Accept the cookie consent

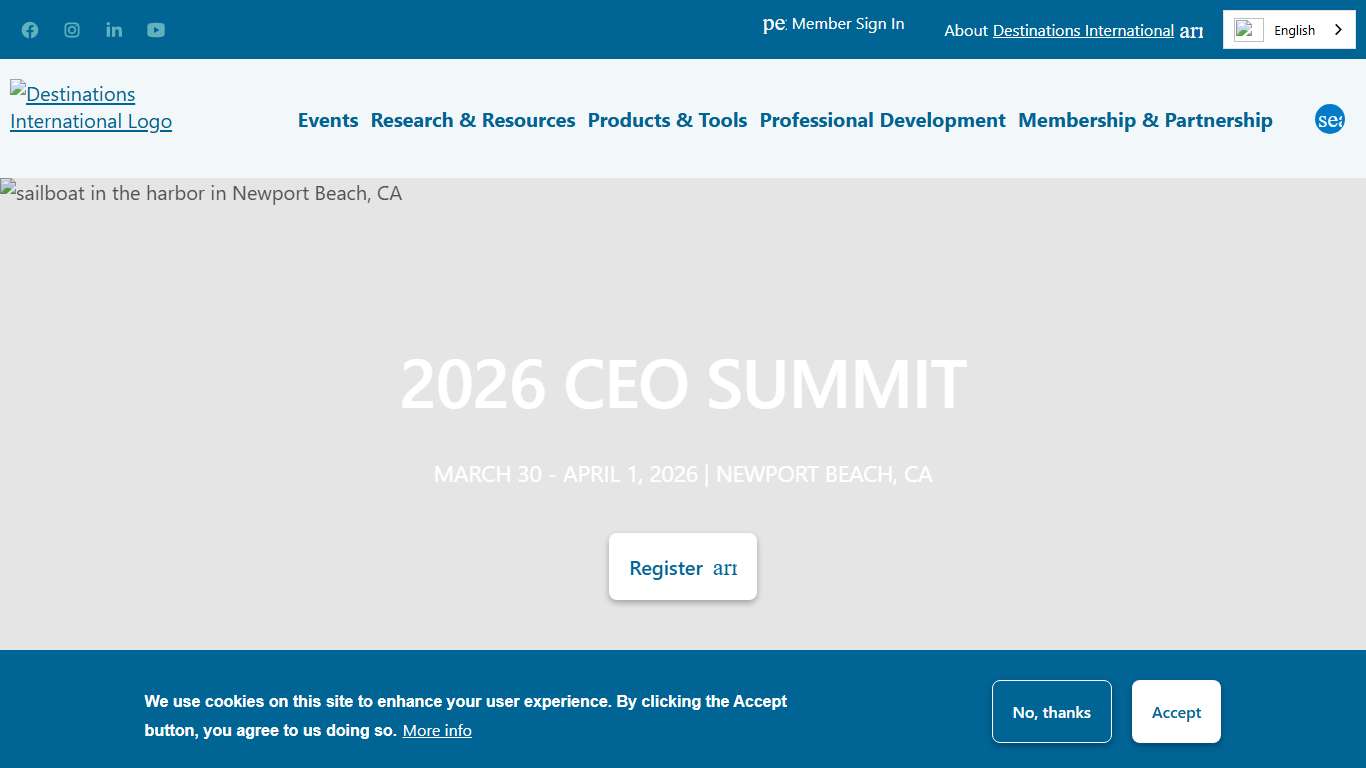1176,712
